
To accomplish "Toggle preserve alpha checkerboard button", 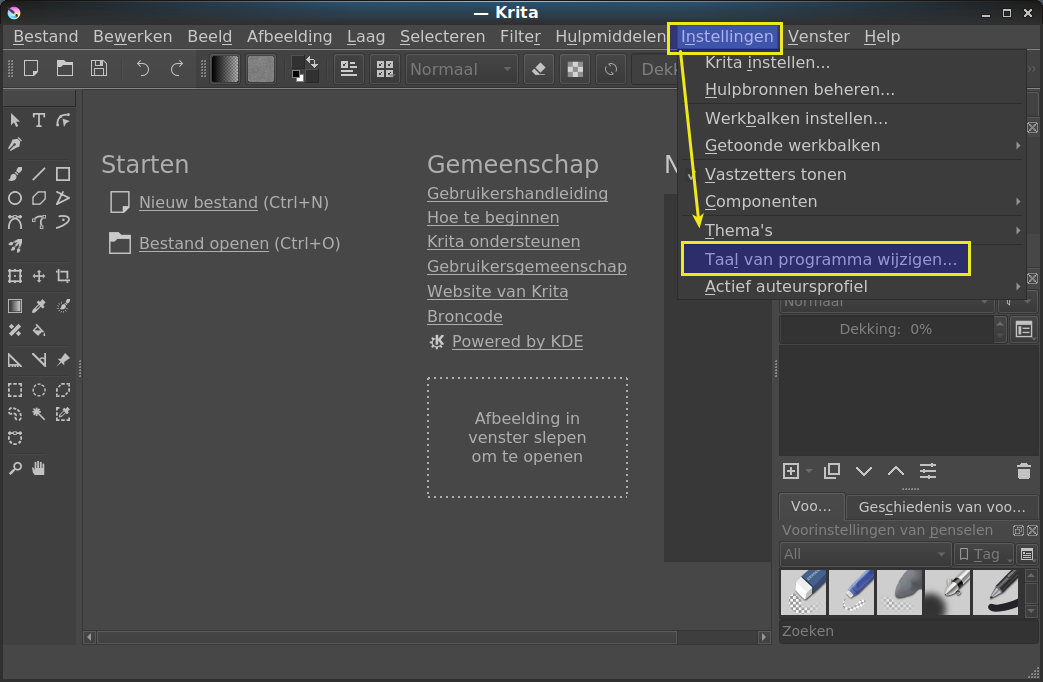I will click(575, 69).
